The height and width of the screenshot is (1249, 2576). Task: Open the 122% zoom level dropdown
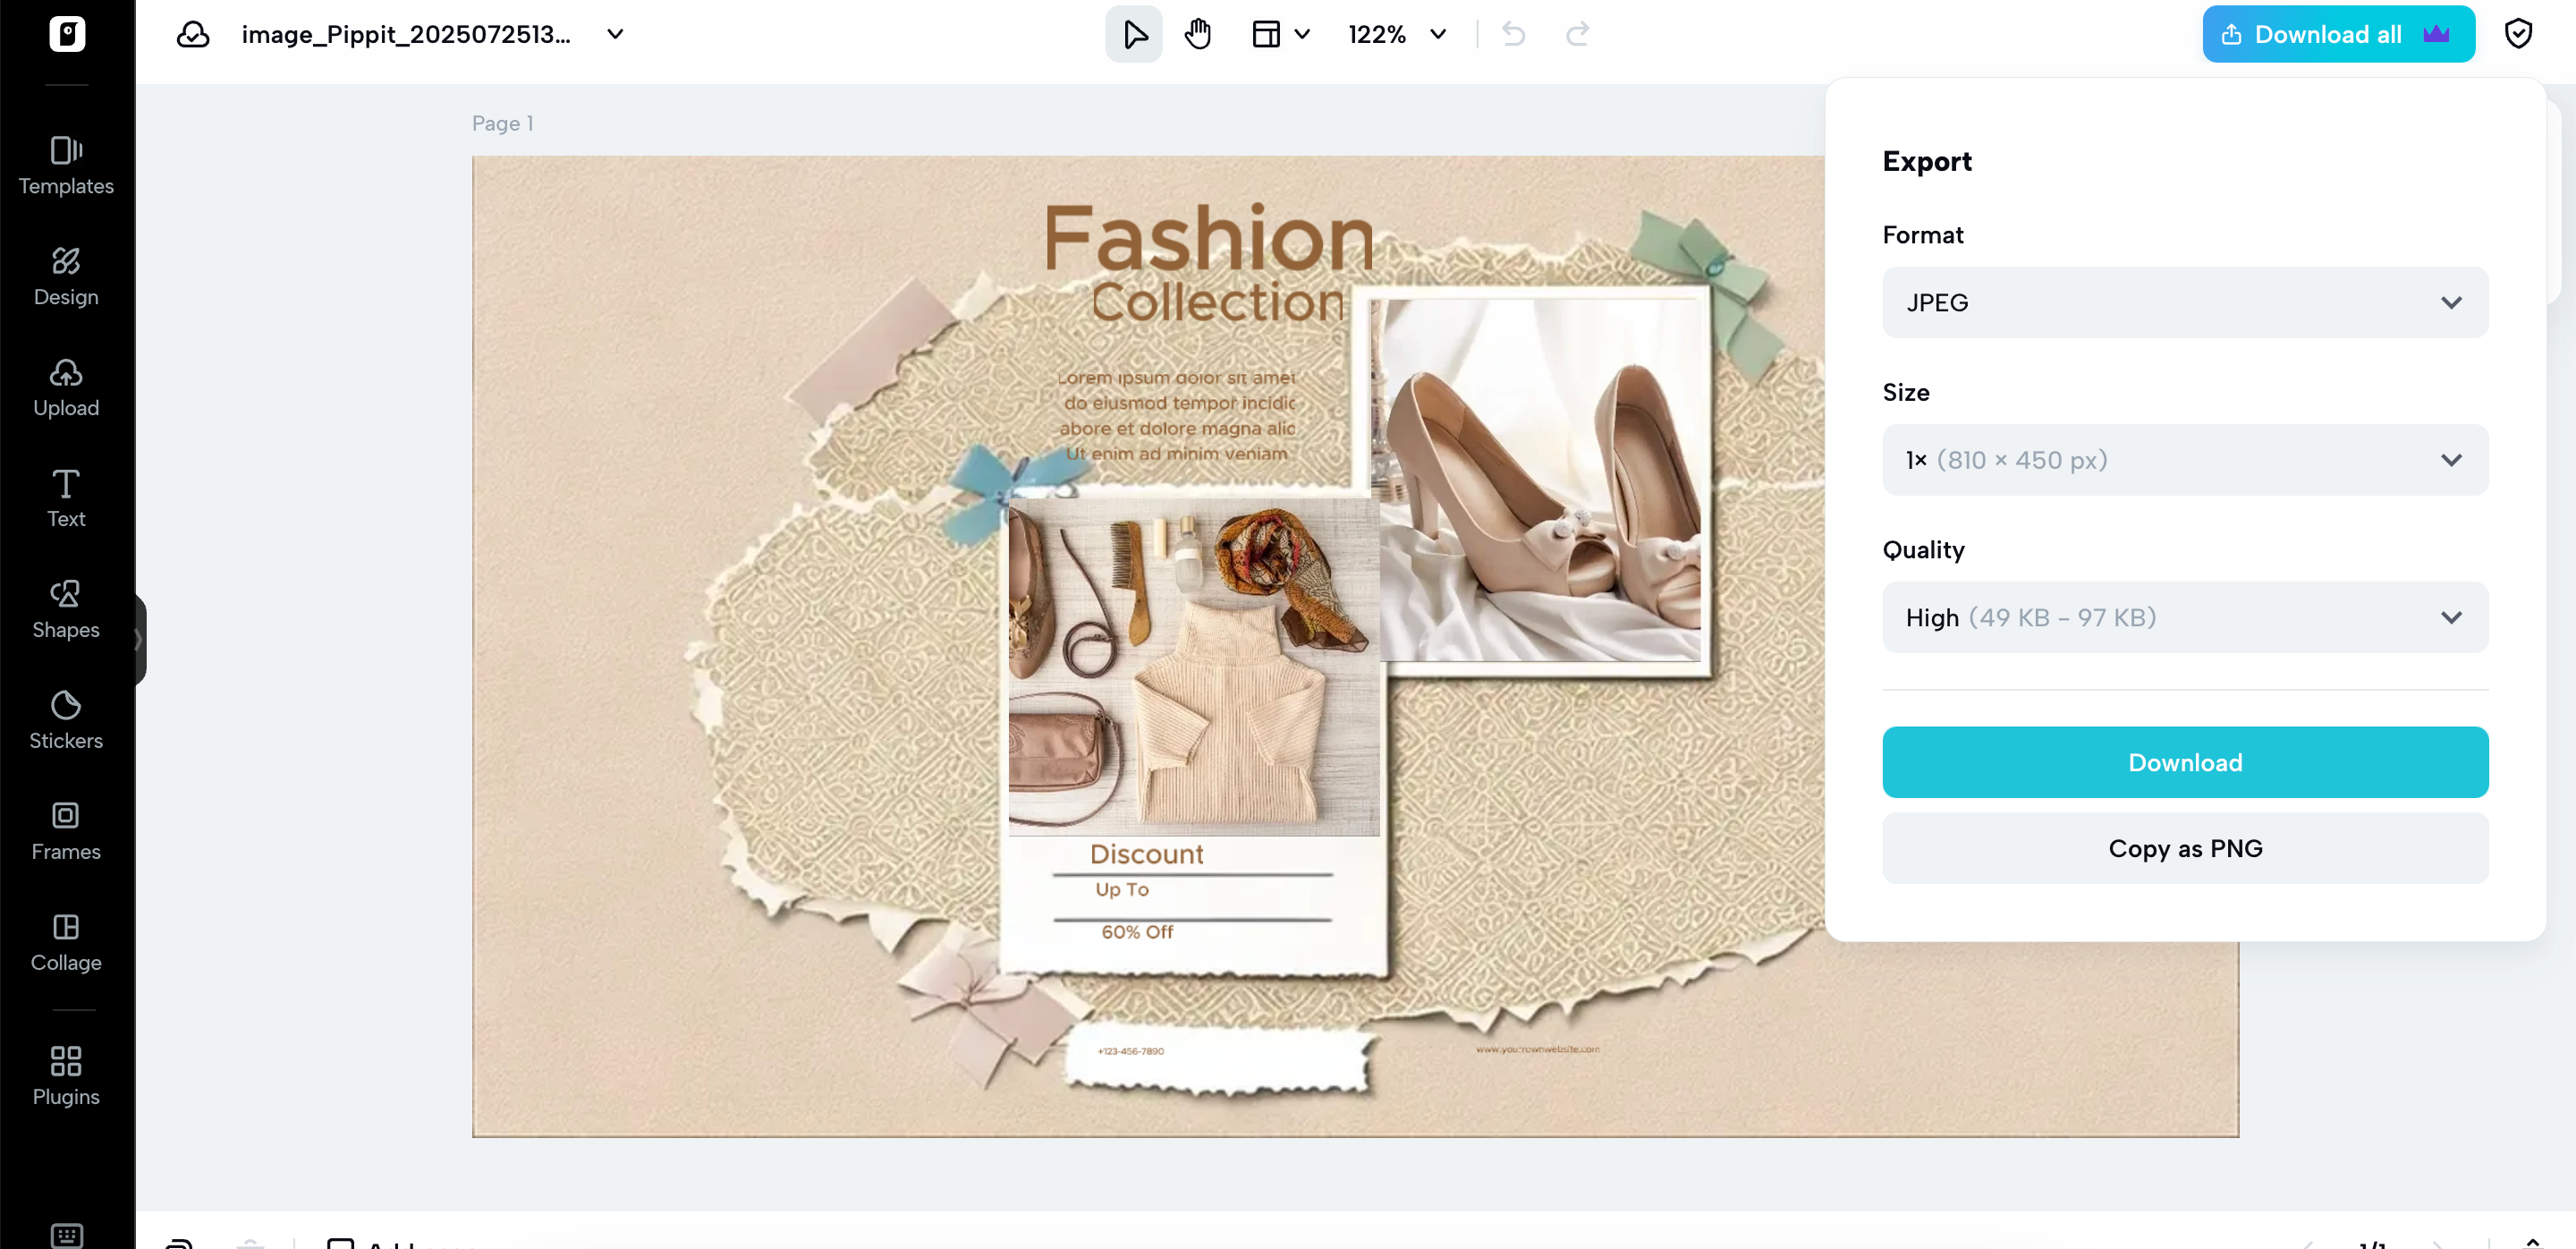coord(1397,34)
